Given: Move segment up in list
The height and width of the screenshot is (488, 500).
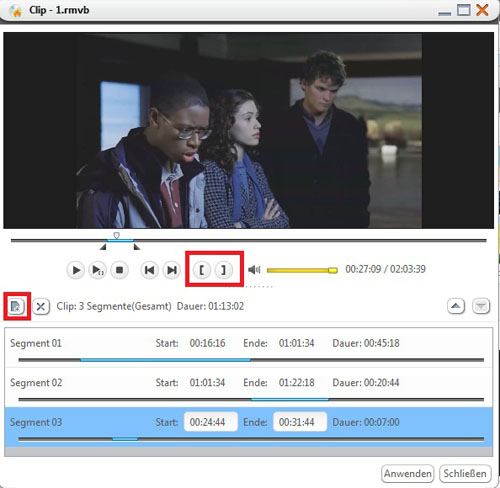Looking at the screenshot, I should (x=456, y=306).
